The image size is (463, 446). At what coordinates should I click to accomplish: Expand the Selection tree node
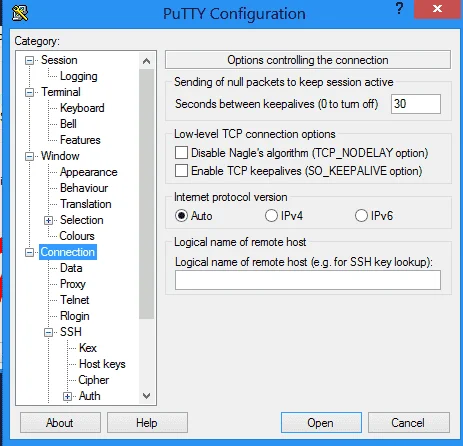pos(48,220)
